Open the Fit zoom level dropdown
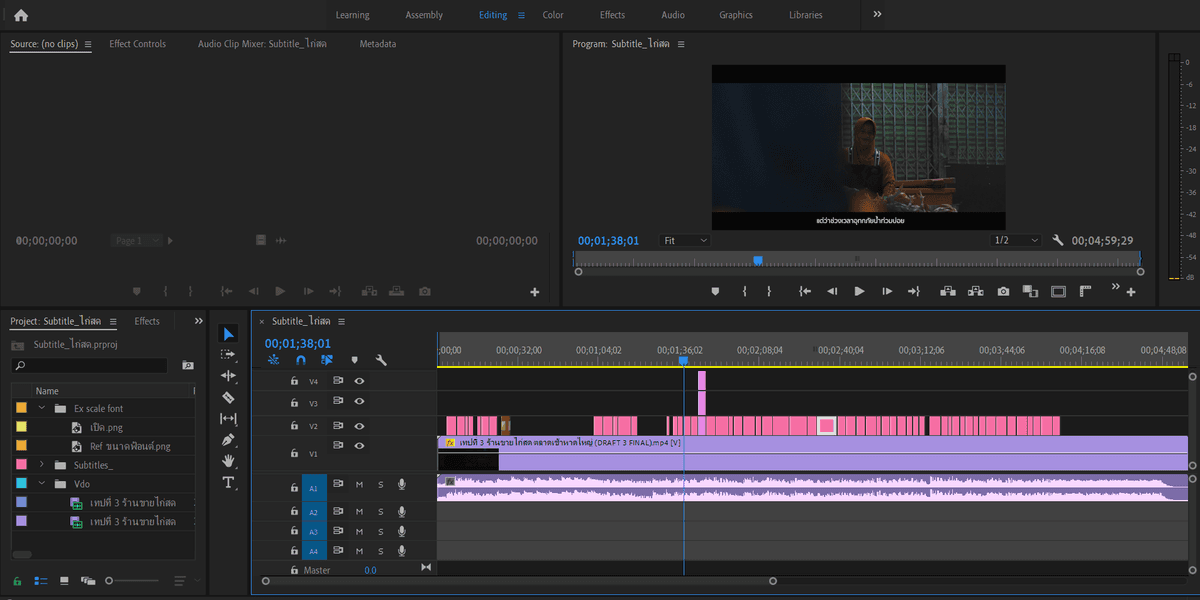 [x=685, y=240]
